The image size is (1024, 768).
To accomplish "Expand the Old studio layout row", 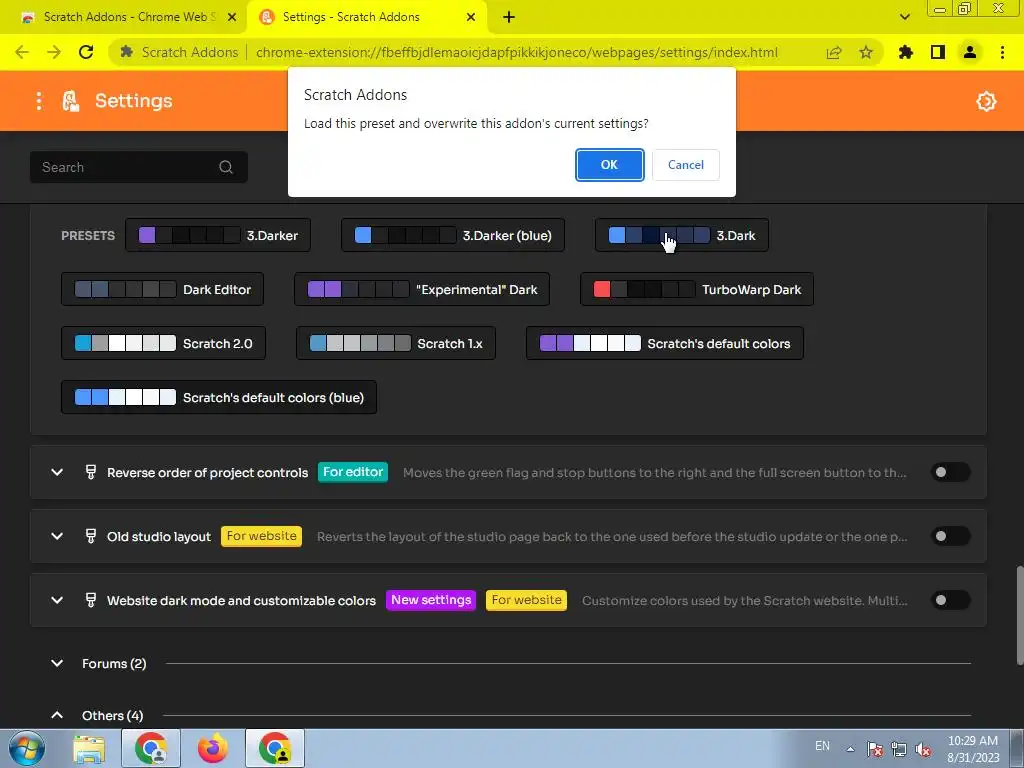I will [x=57, y=536].
